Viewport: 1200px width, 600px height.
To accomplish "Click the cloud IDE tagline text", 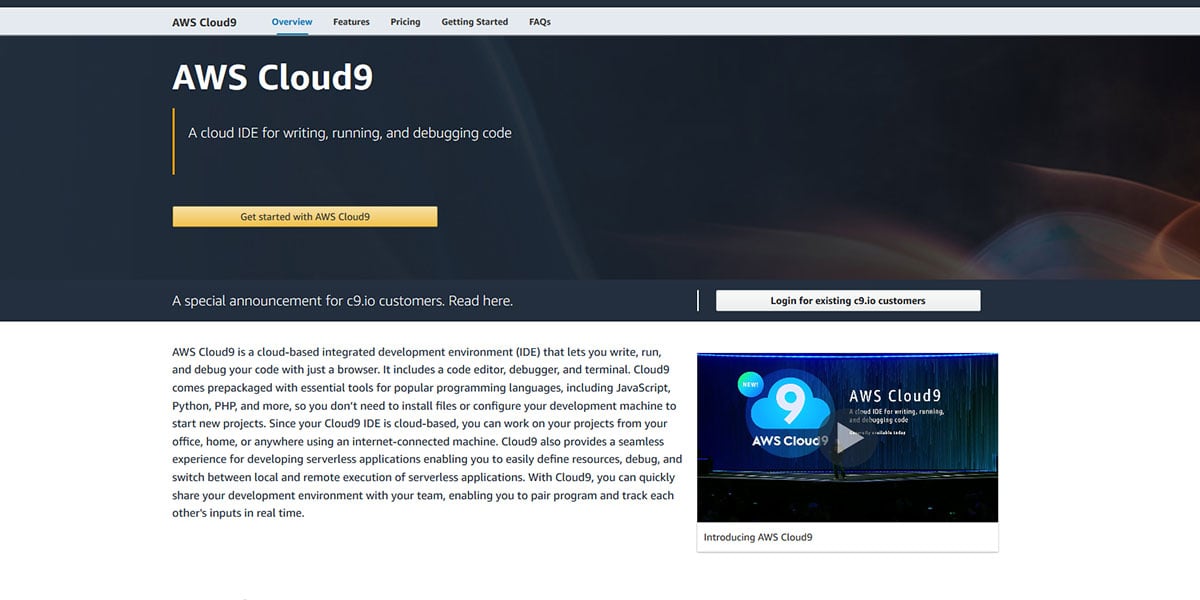I will click(x=350, y=133).
